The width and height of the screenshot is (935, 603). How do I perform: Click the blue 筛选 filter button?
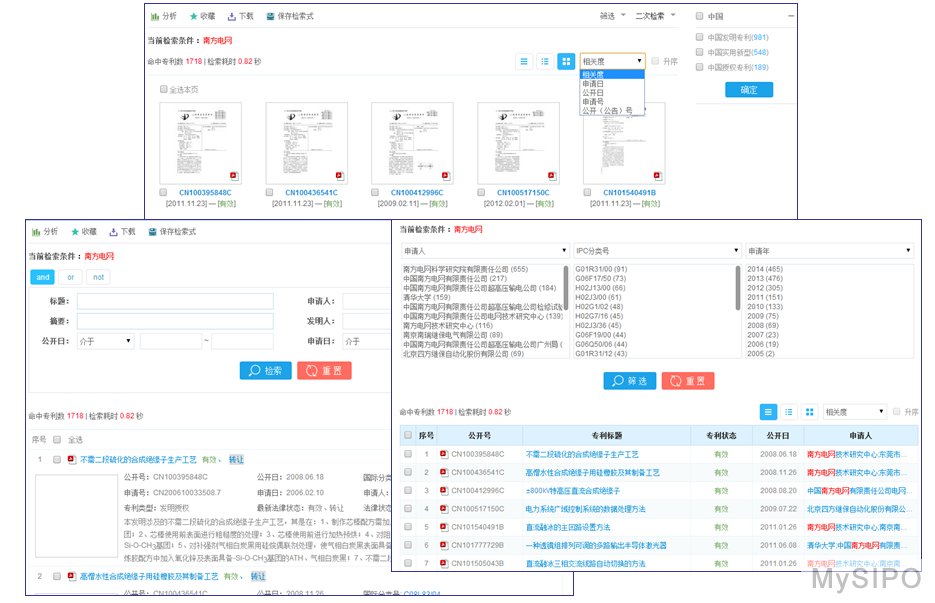tap(630, 381)
